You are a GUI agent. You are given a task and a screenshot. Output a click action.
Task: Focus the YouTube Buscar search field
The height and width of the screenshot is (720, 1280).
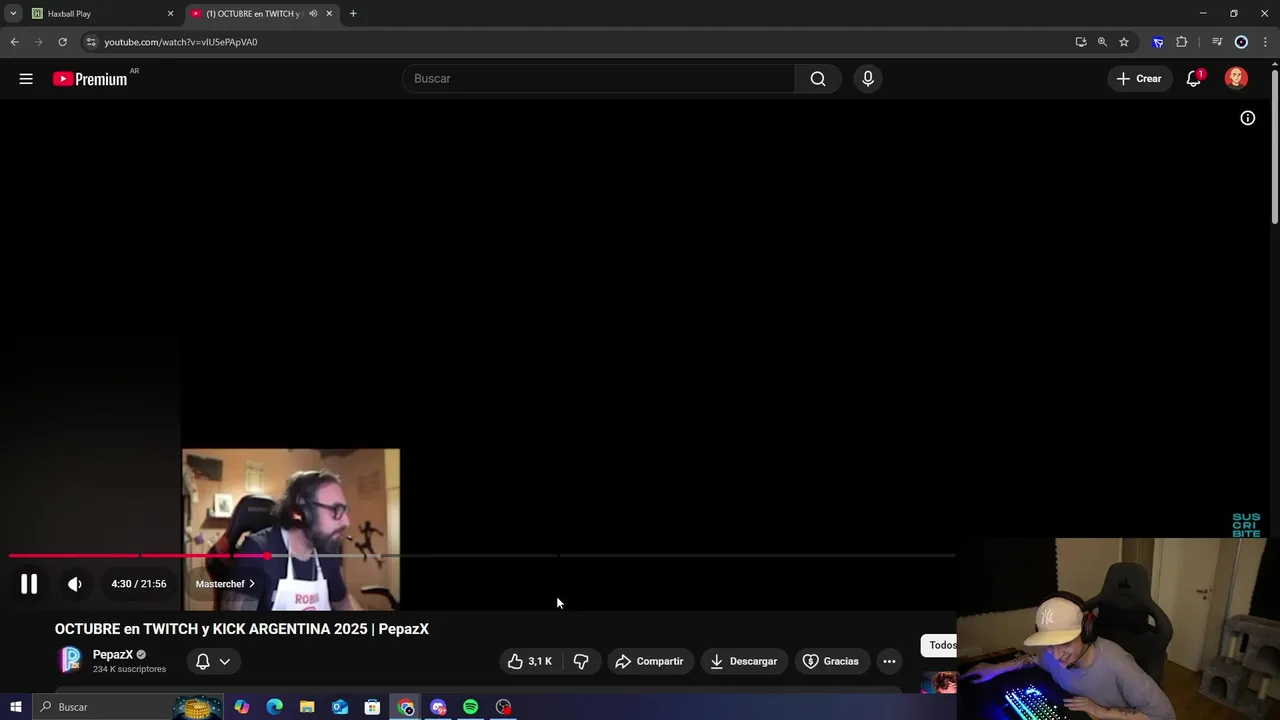tap(598, 79)
